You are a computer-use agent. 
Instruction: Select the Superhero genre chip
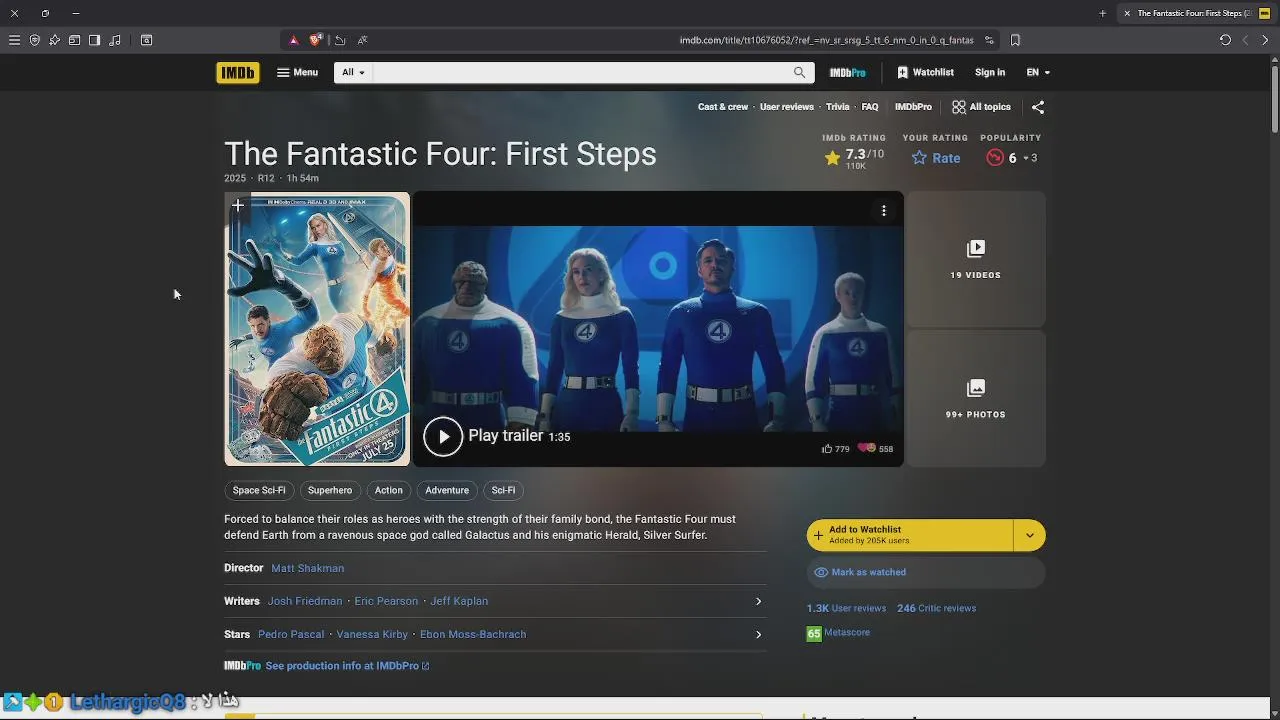(x=330, y=490)
